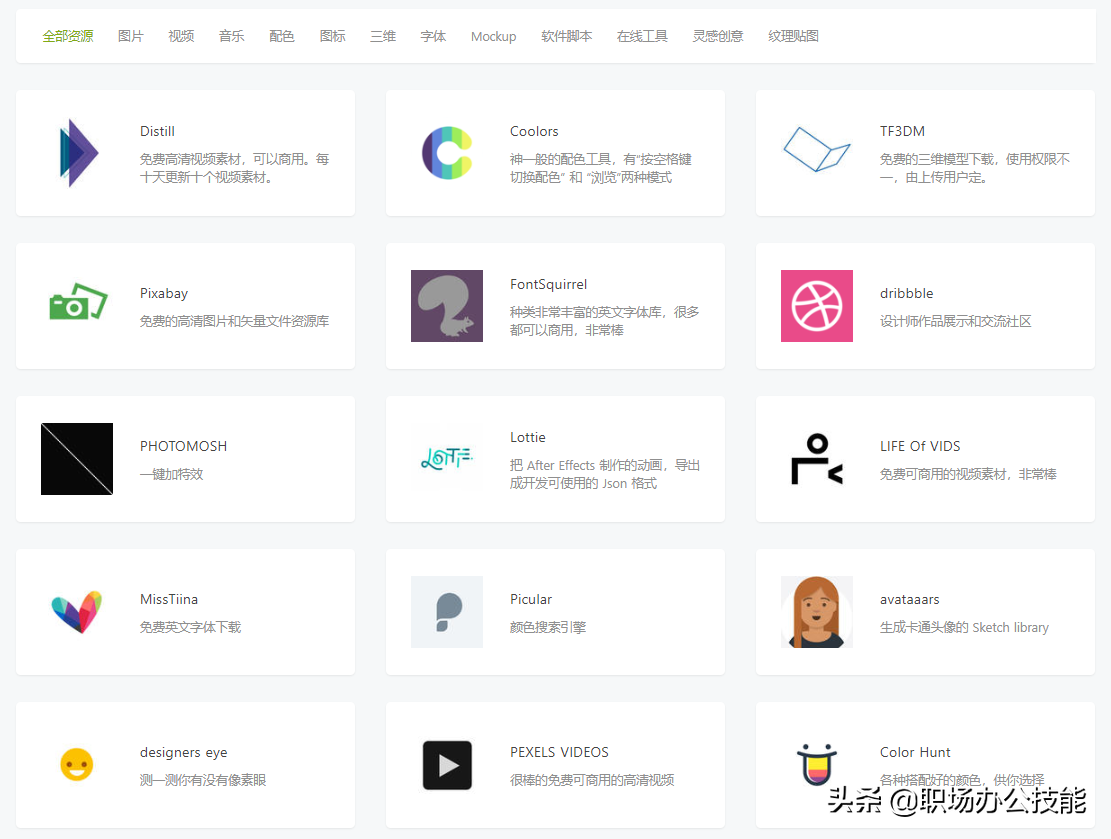Switch to the 纹理贴图 tab
This screenshot has height=839, width=1111.
click(794, 36)
